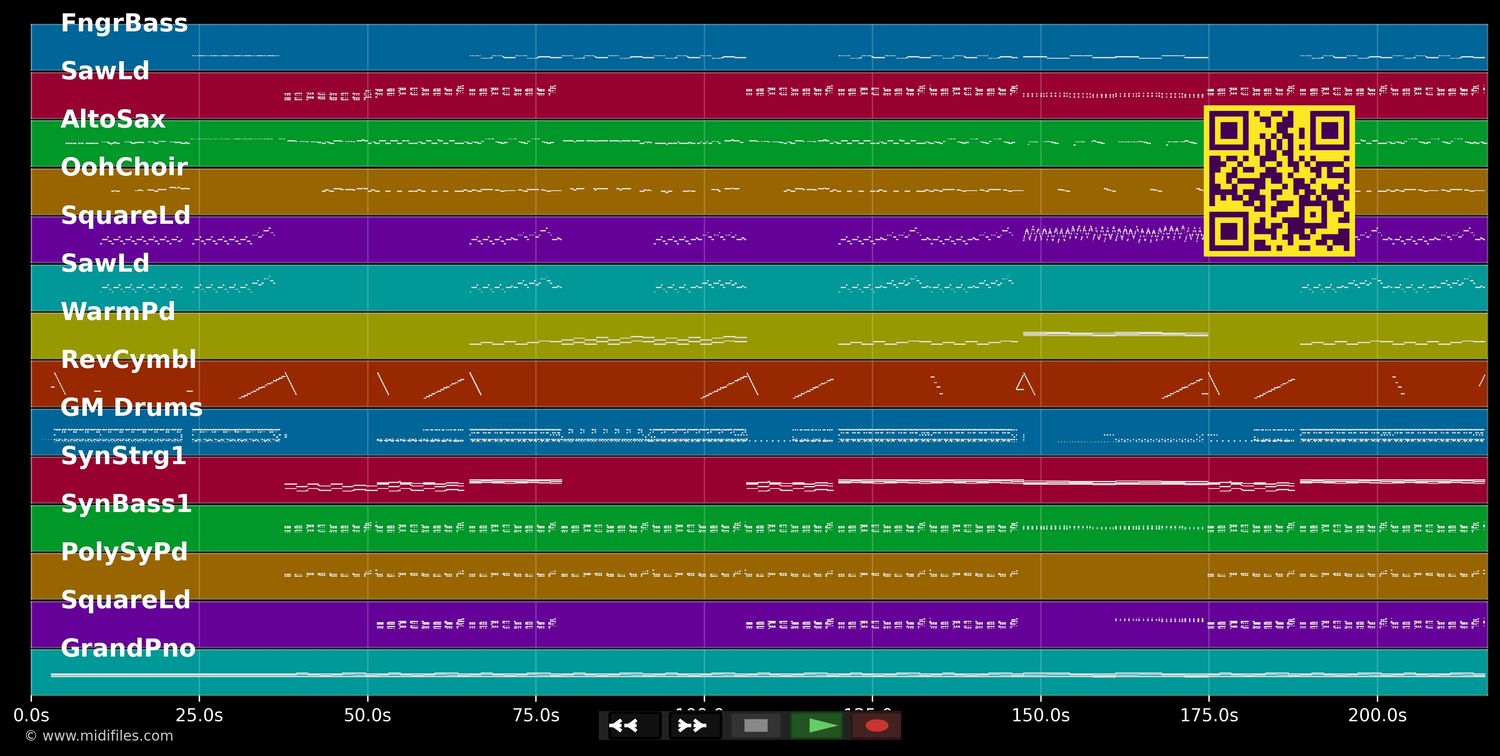Open the www.midifiles.com link

98,736
